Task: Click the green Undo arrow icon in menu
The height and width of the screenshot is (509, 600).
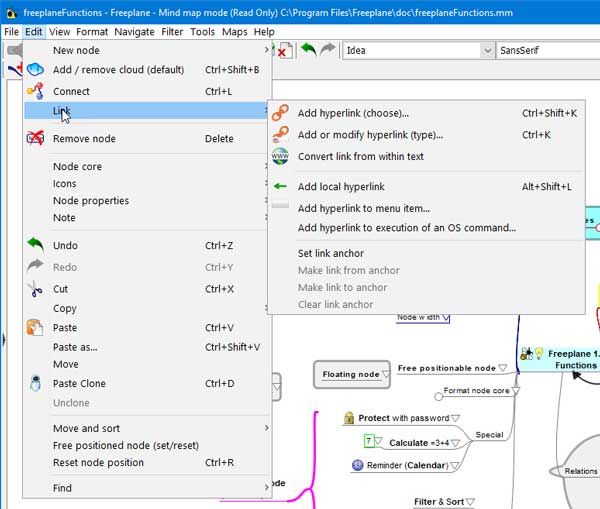Action: [35, 245]
